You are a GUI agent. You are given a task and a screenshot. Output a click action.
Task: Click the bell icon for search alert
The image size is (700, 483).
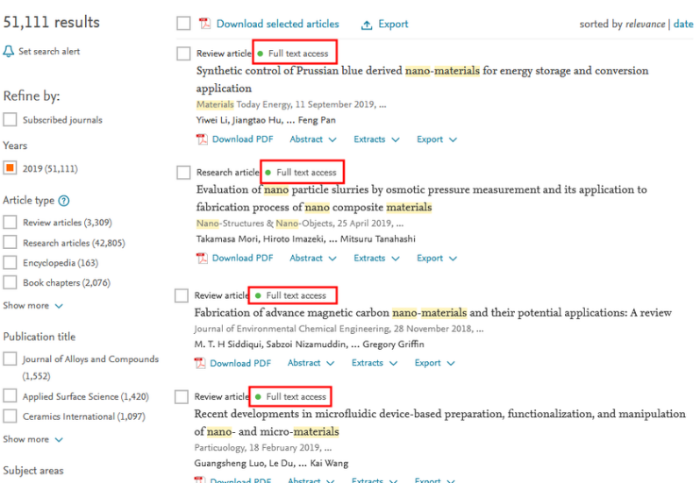8,51
